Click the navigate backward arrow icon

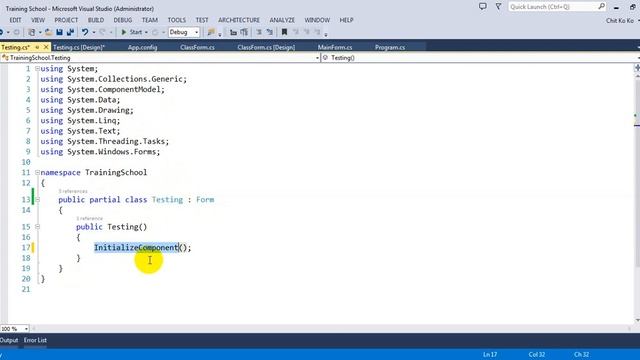2,32
